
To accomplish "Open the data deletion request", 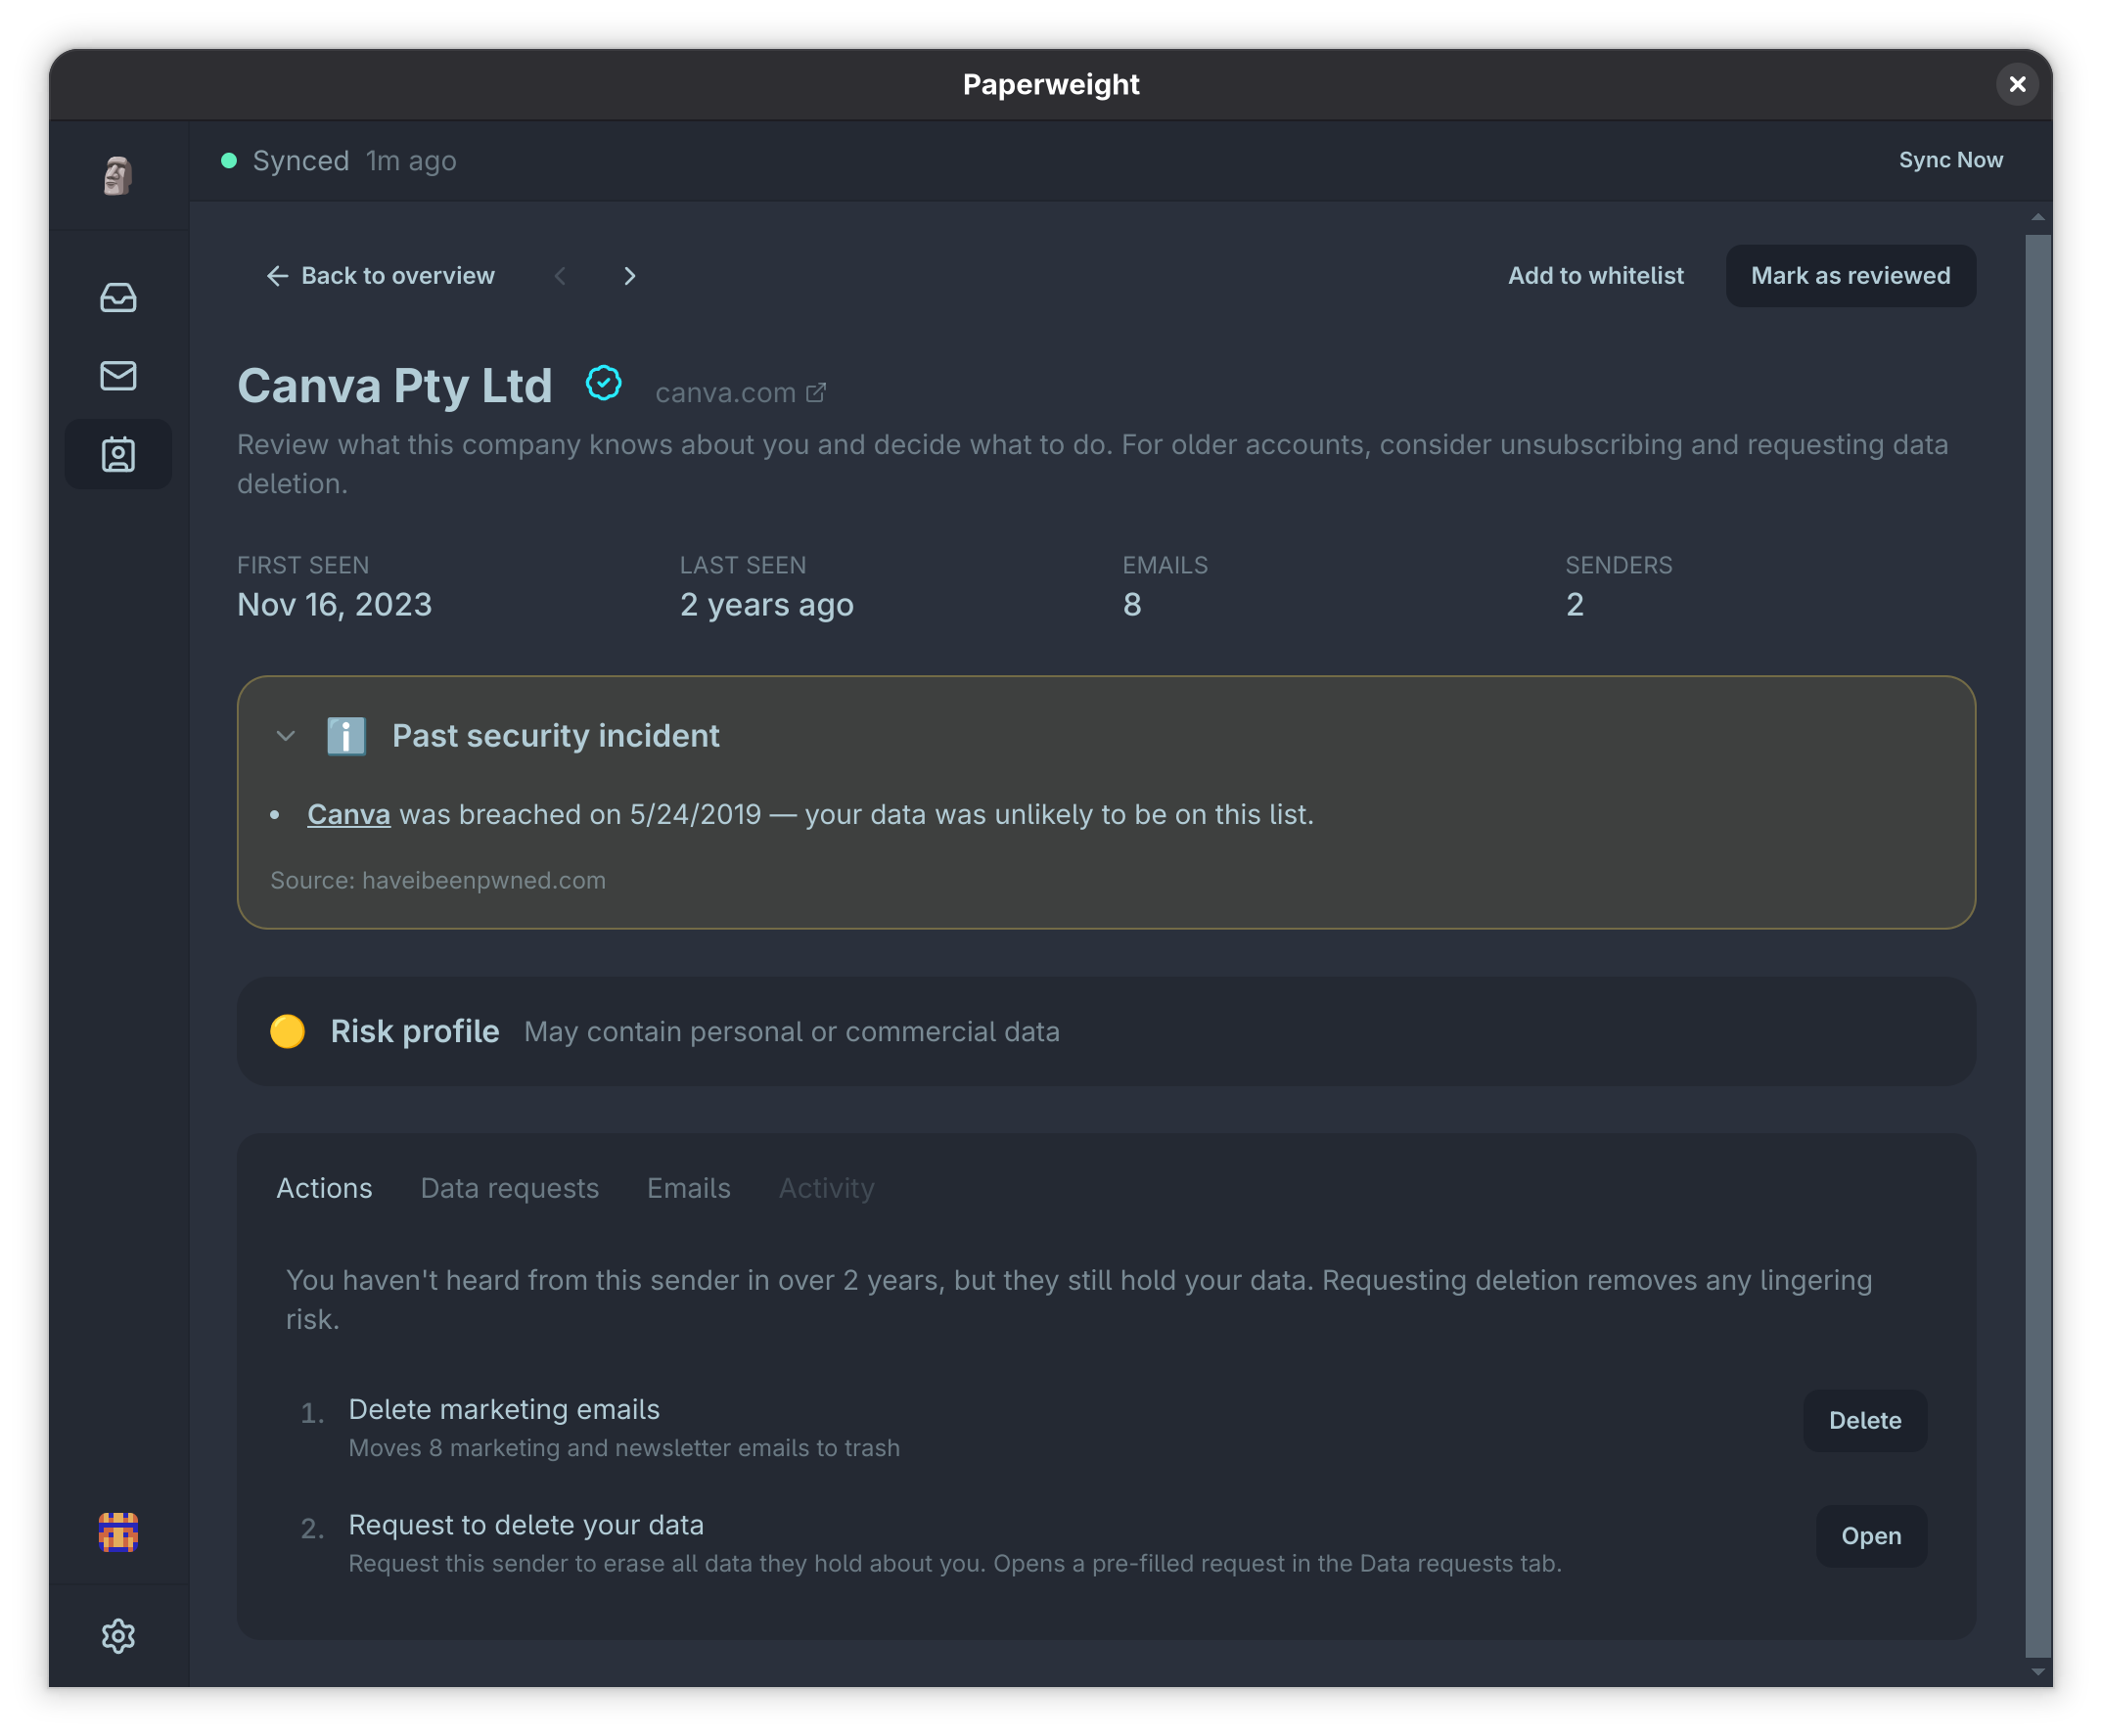I will pos(1870,1536).
